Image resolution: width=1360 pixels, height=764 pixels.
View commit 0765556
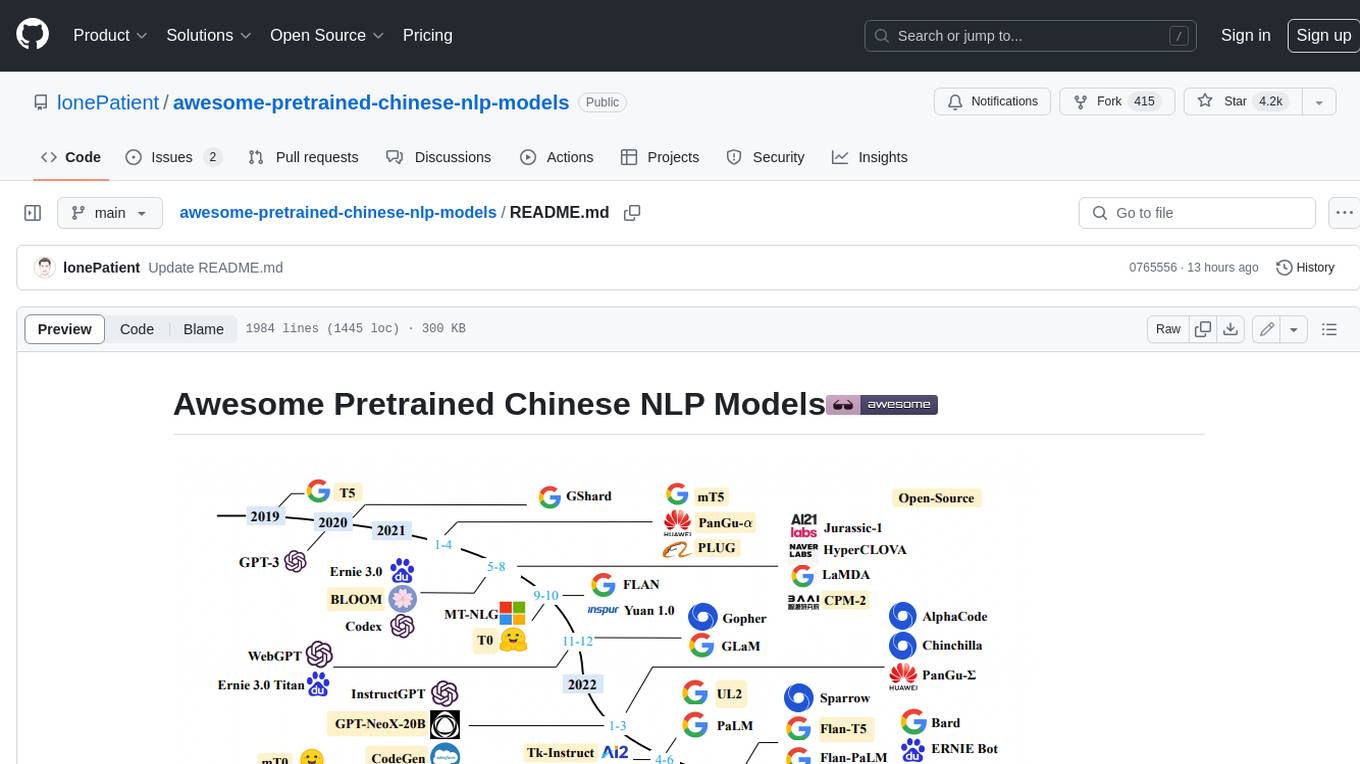pos(1152,267)
